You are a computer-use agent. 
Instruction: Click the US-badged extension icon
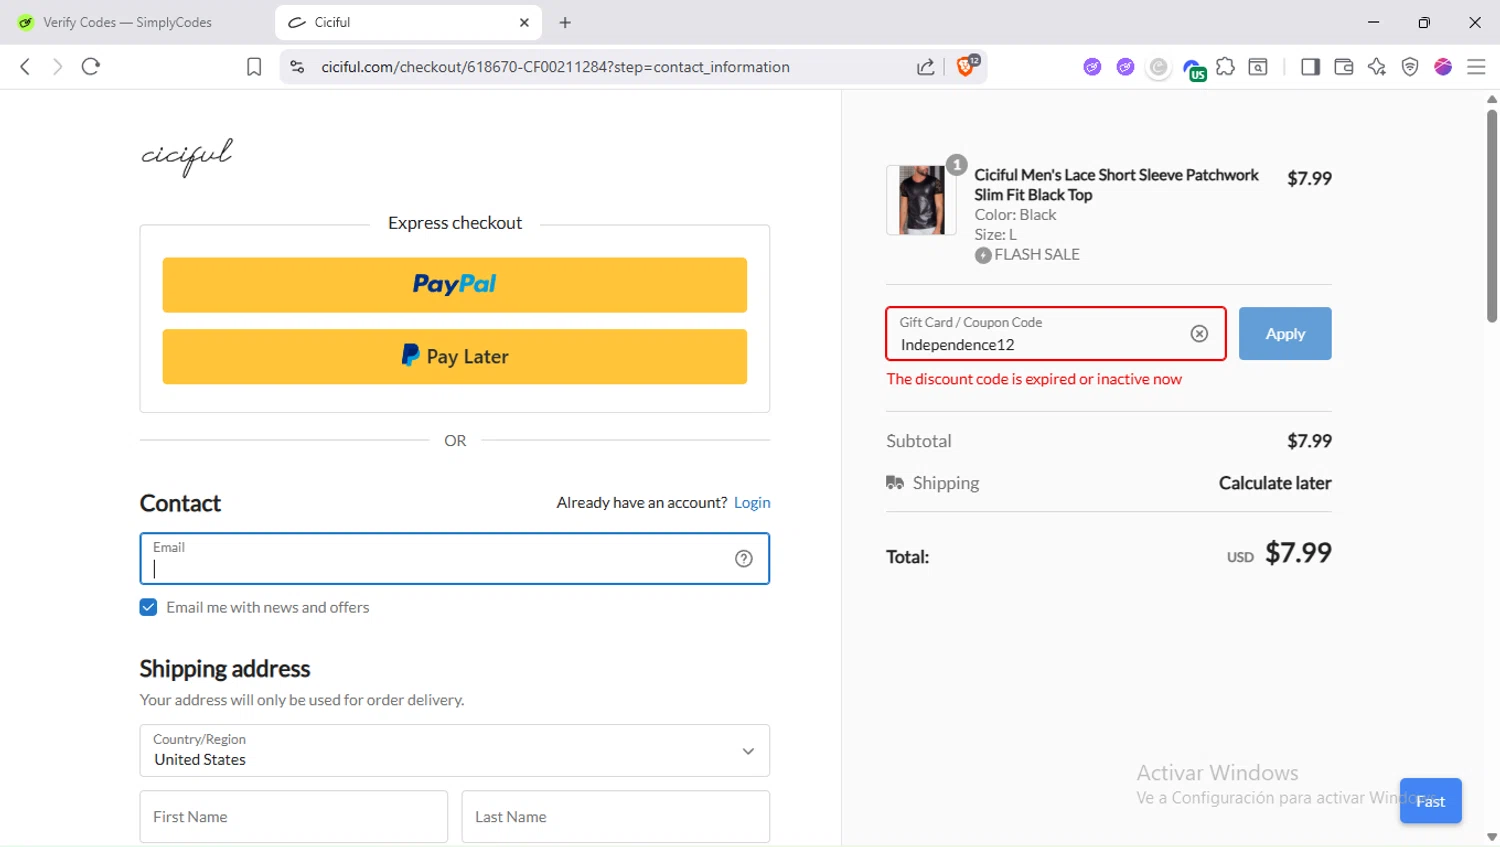tap(1193, 69)
